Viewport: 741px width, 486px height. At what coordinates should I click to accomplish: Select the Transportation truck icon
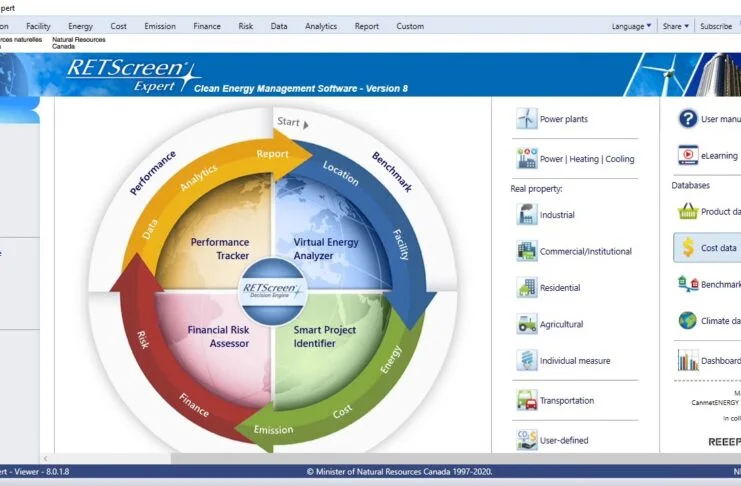pos(526,400)
